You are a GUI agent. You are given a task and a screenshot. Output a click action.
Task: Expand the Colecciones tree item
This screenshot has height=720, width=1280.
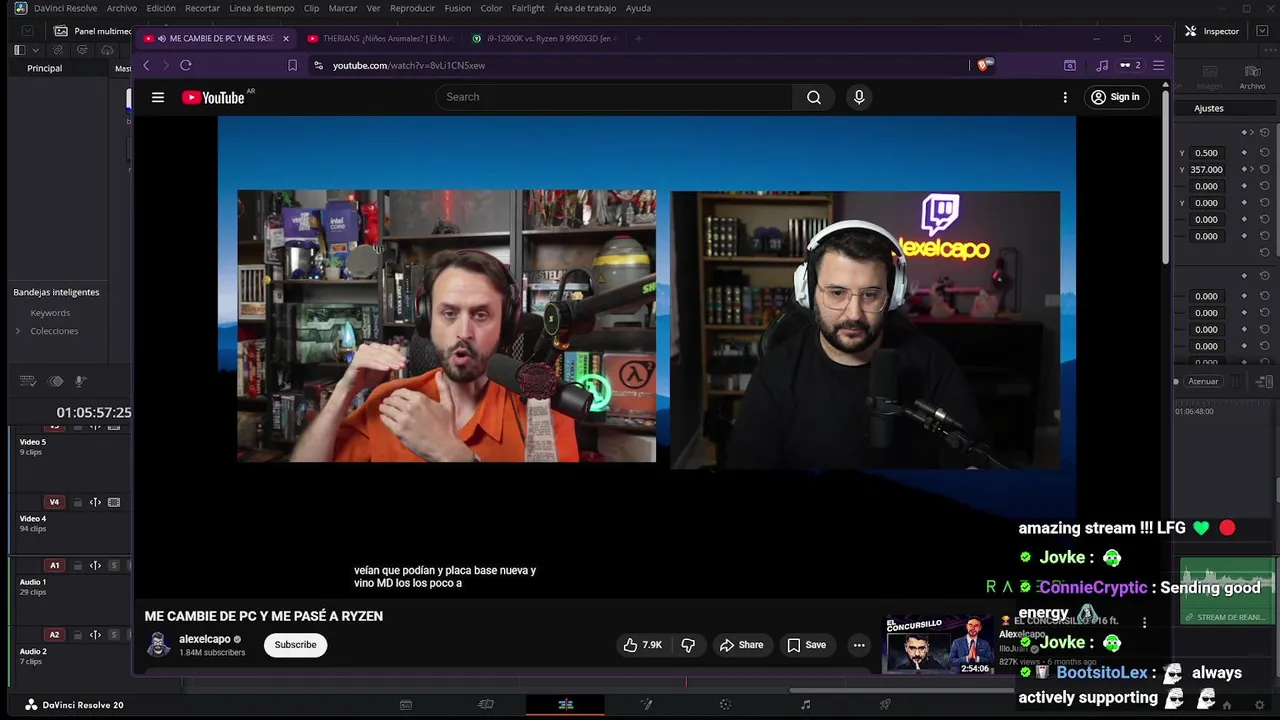tap(17, 331)
